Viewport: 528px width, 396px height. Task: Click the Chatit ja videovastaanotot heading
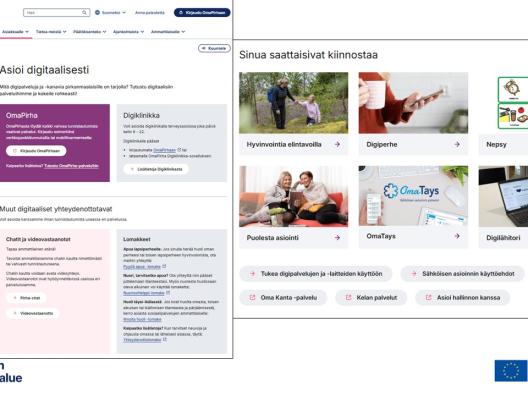click(x=38, y=239)
